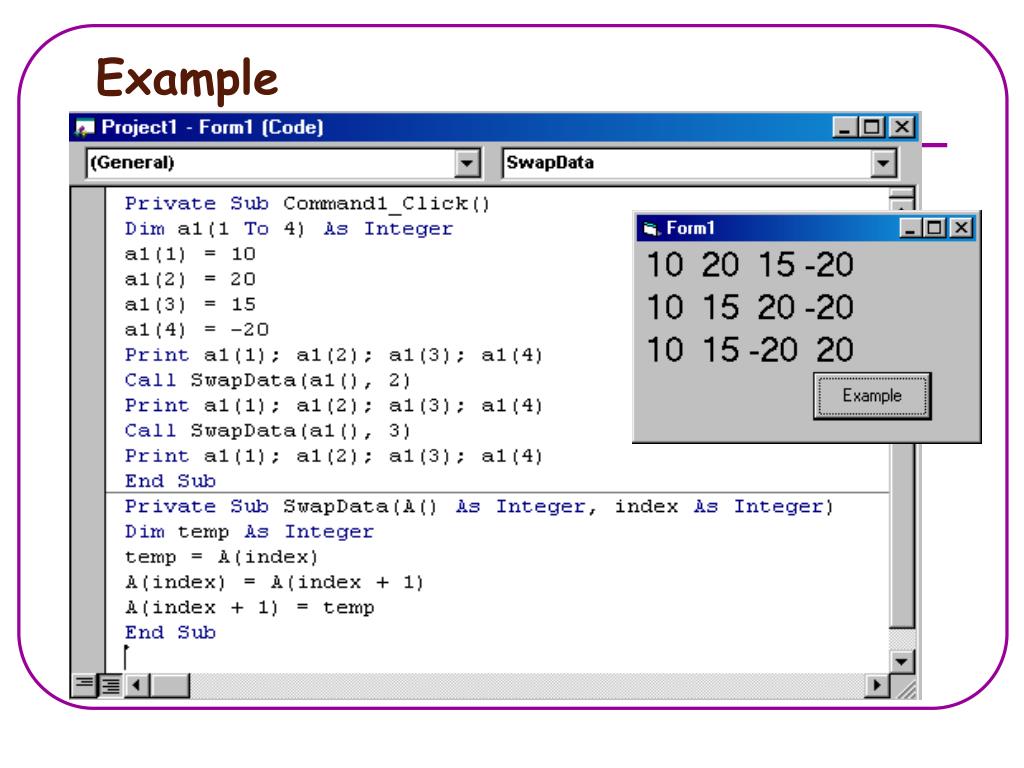Click the line 'Dim temp As Integer'

pos(249,532)
